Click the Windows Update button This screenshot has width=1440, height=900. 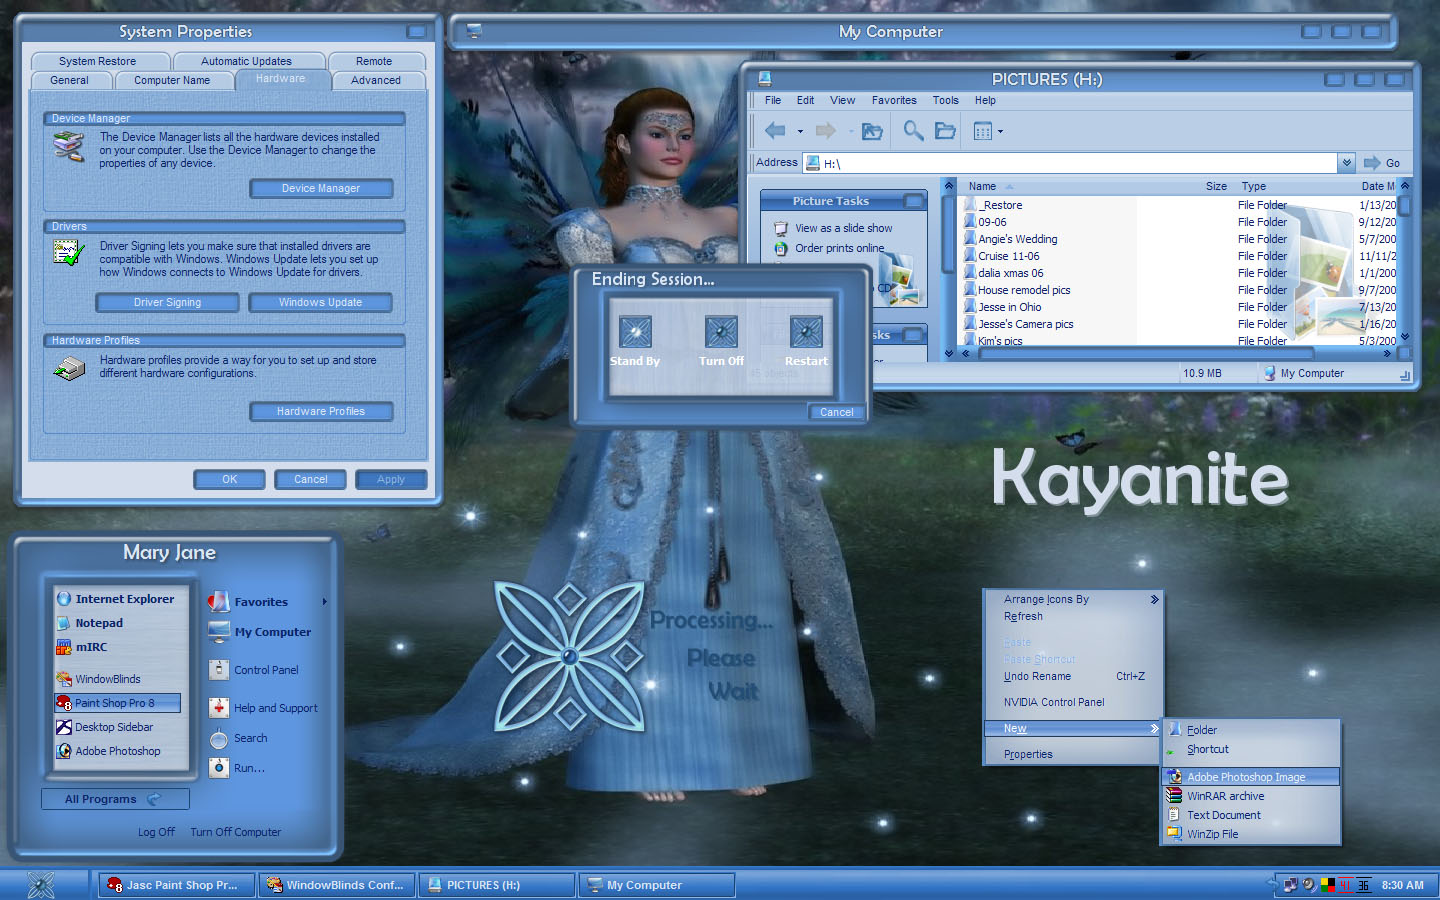[321, 302]
